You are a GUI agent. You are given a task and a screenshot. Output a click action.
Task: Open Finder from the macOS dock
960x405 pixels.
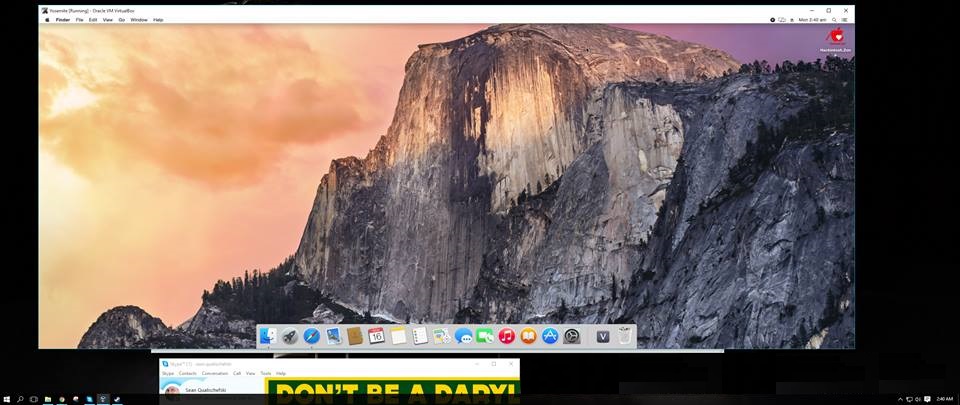click(268, 336)
